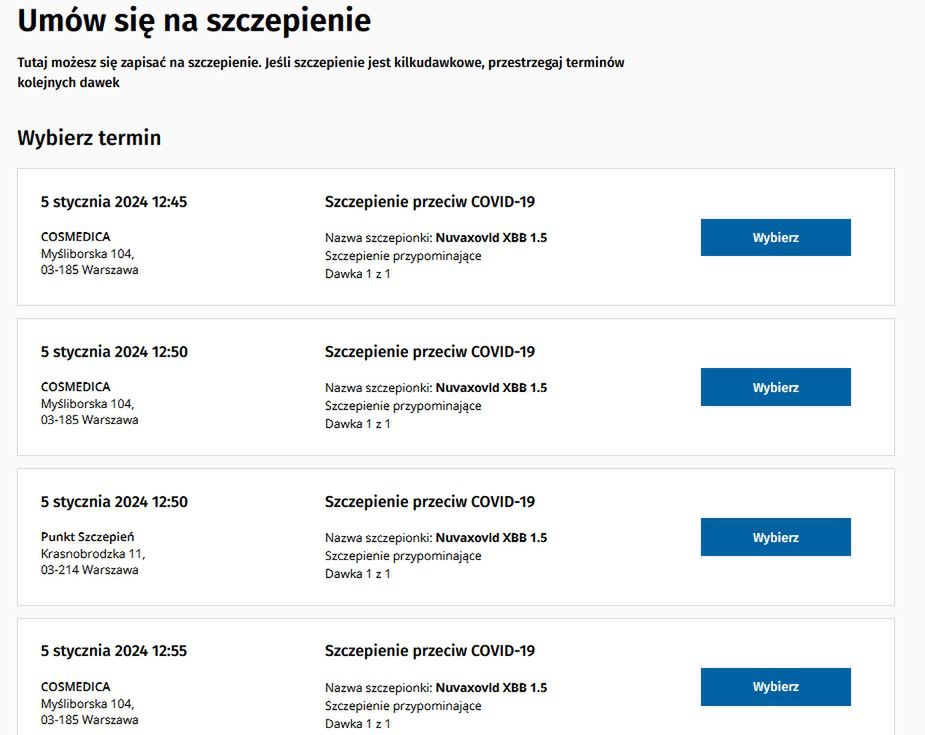Click the "5 stycznia 2024 12:55" date
This screenshot has width=925, height=735.
(x=114, y=651)
